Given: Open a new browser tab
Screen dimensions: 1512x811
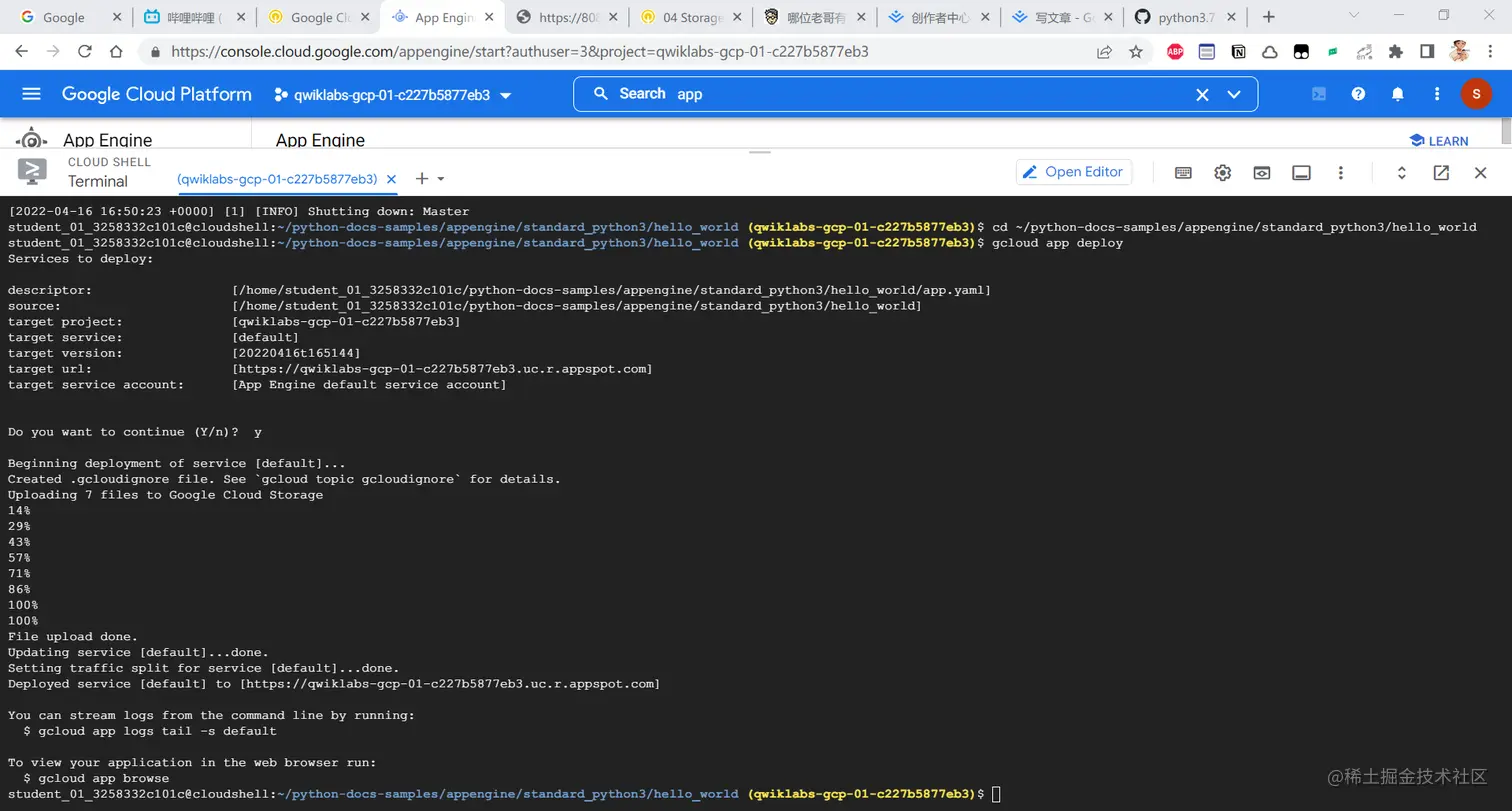Looking at the screenshot, I should [x=1269, y=17].
